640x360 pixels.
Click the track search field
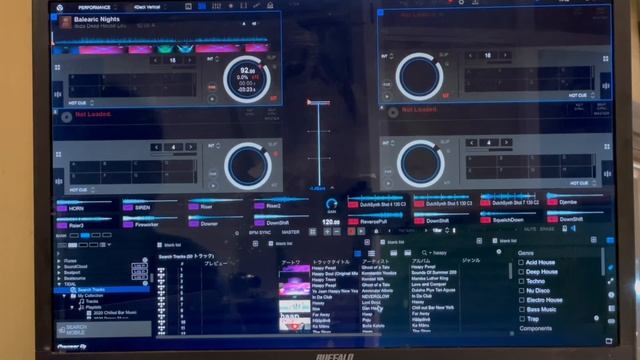click(x=461, y=253)
